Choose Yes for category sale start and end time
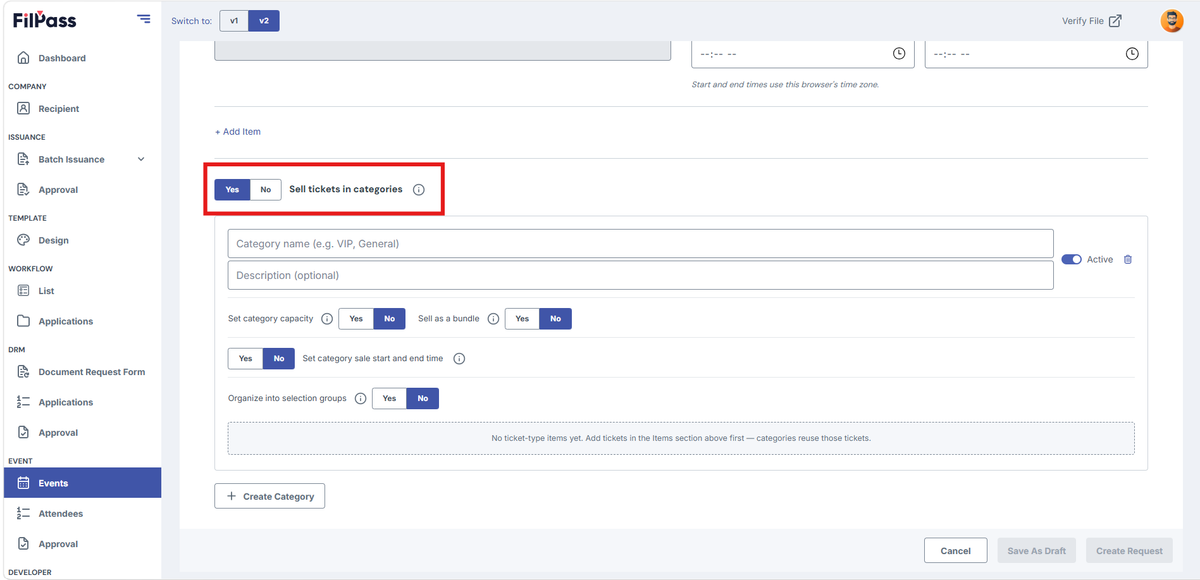This screenshot has width=1200, height=580. [x=246, y=358]
